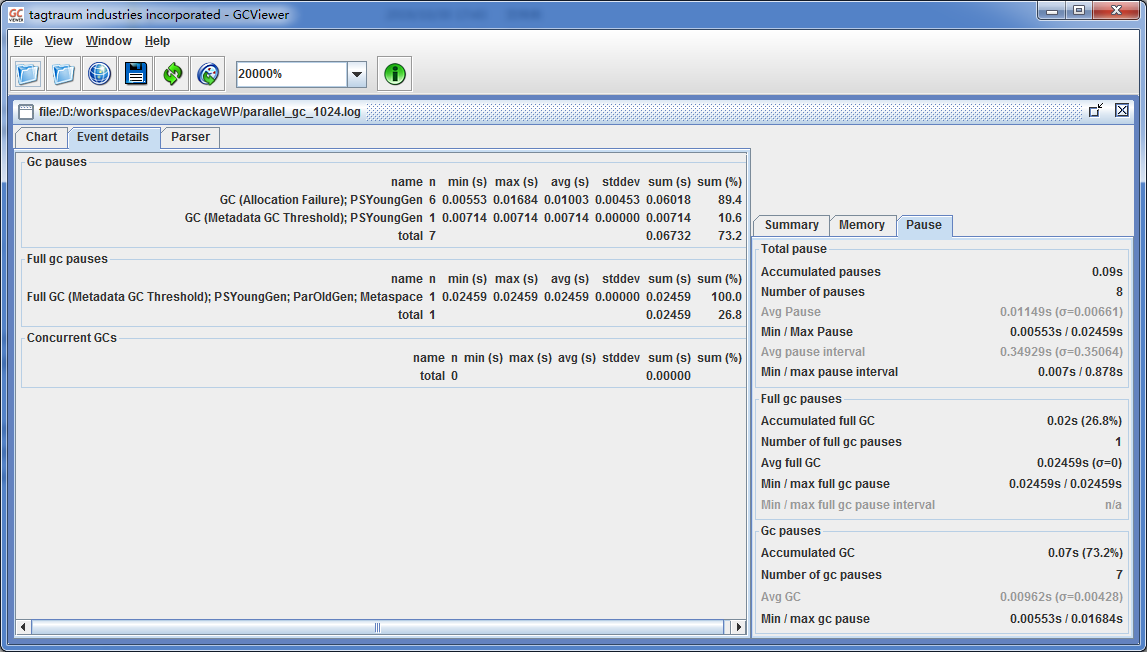This screenshot has height=652, width=1147.
Task: Select the Parser tab
Action: [189, 137]
